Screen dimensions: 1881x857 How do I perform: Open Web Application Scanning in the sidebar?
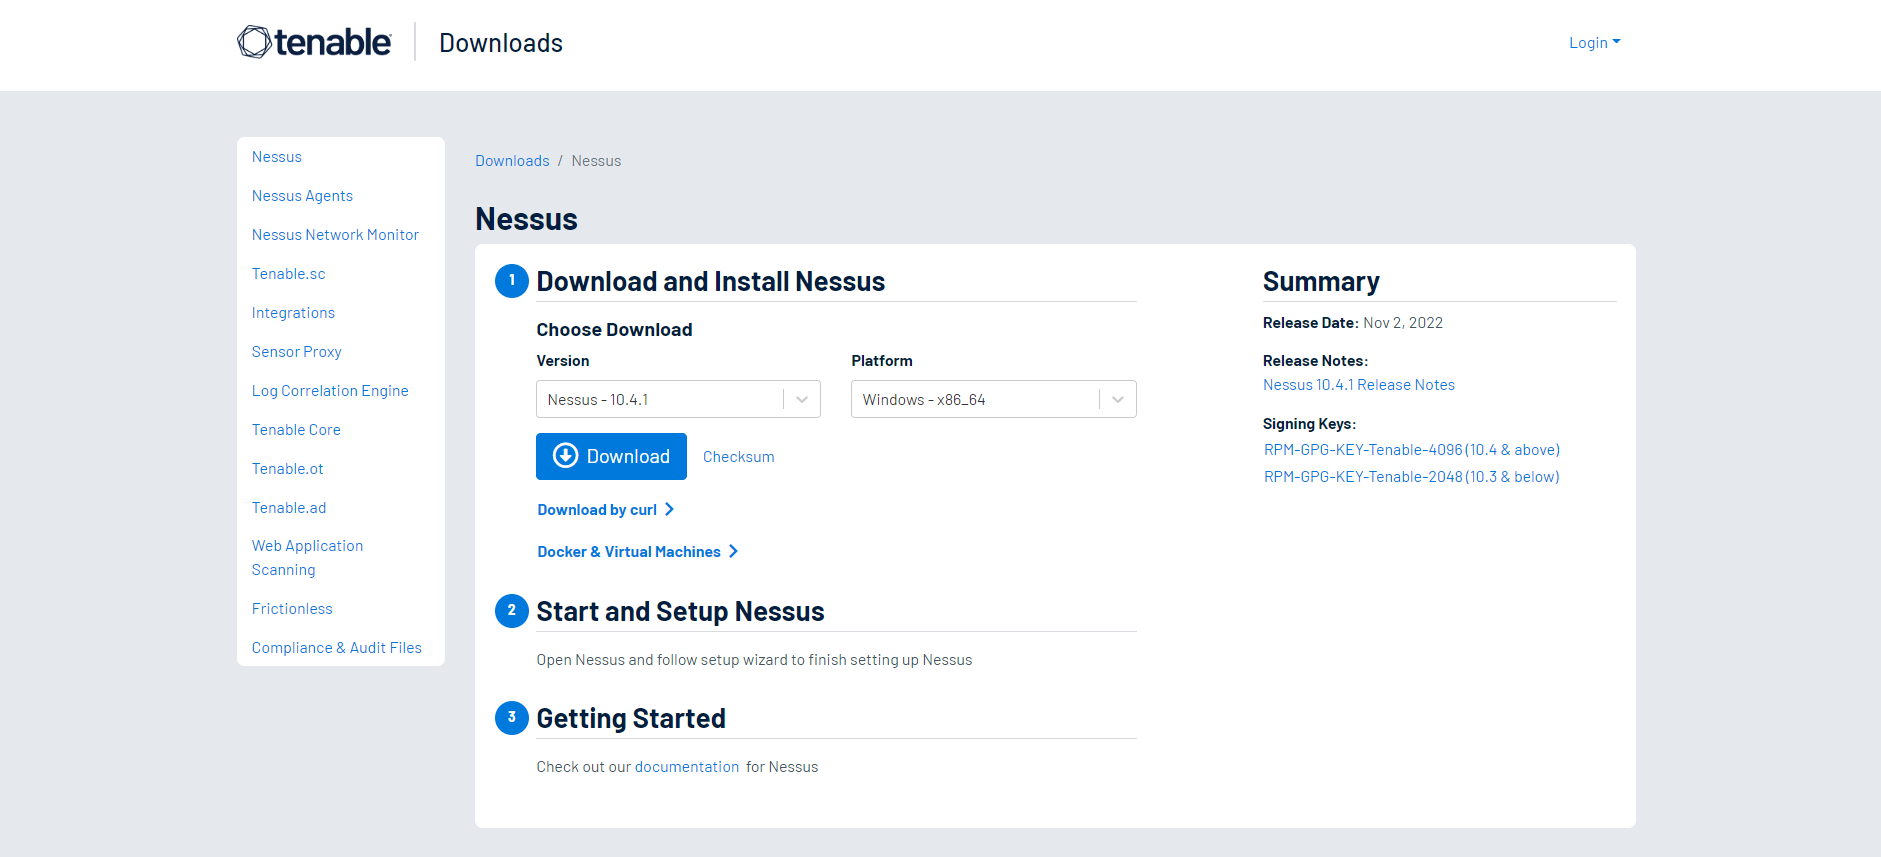pos(307,558)
